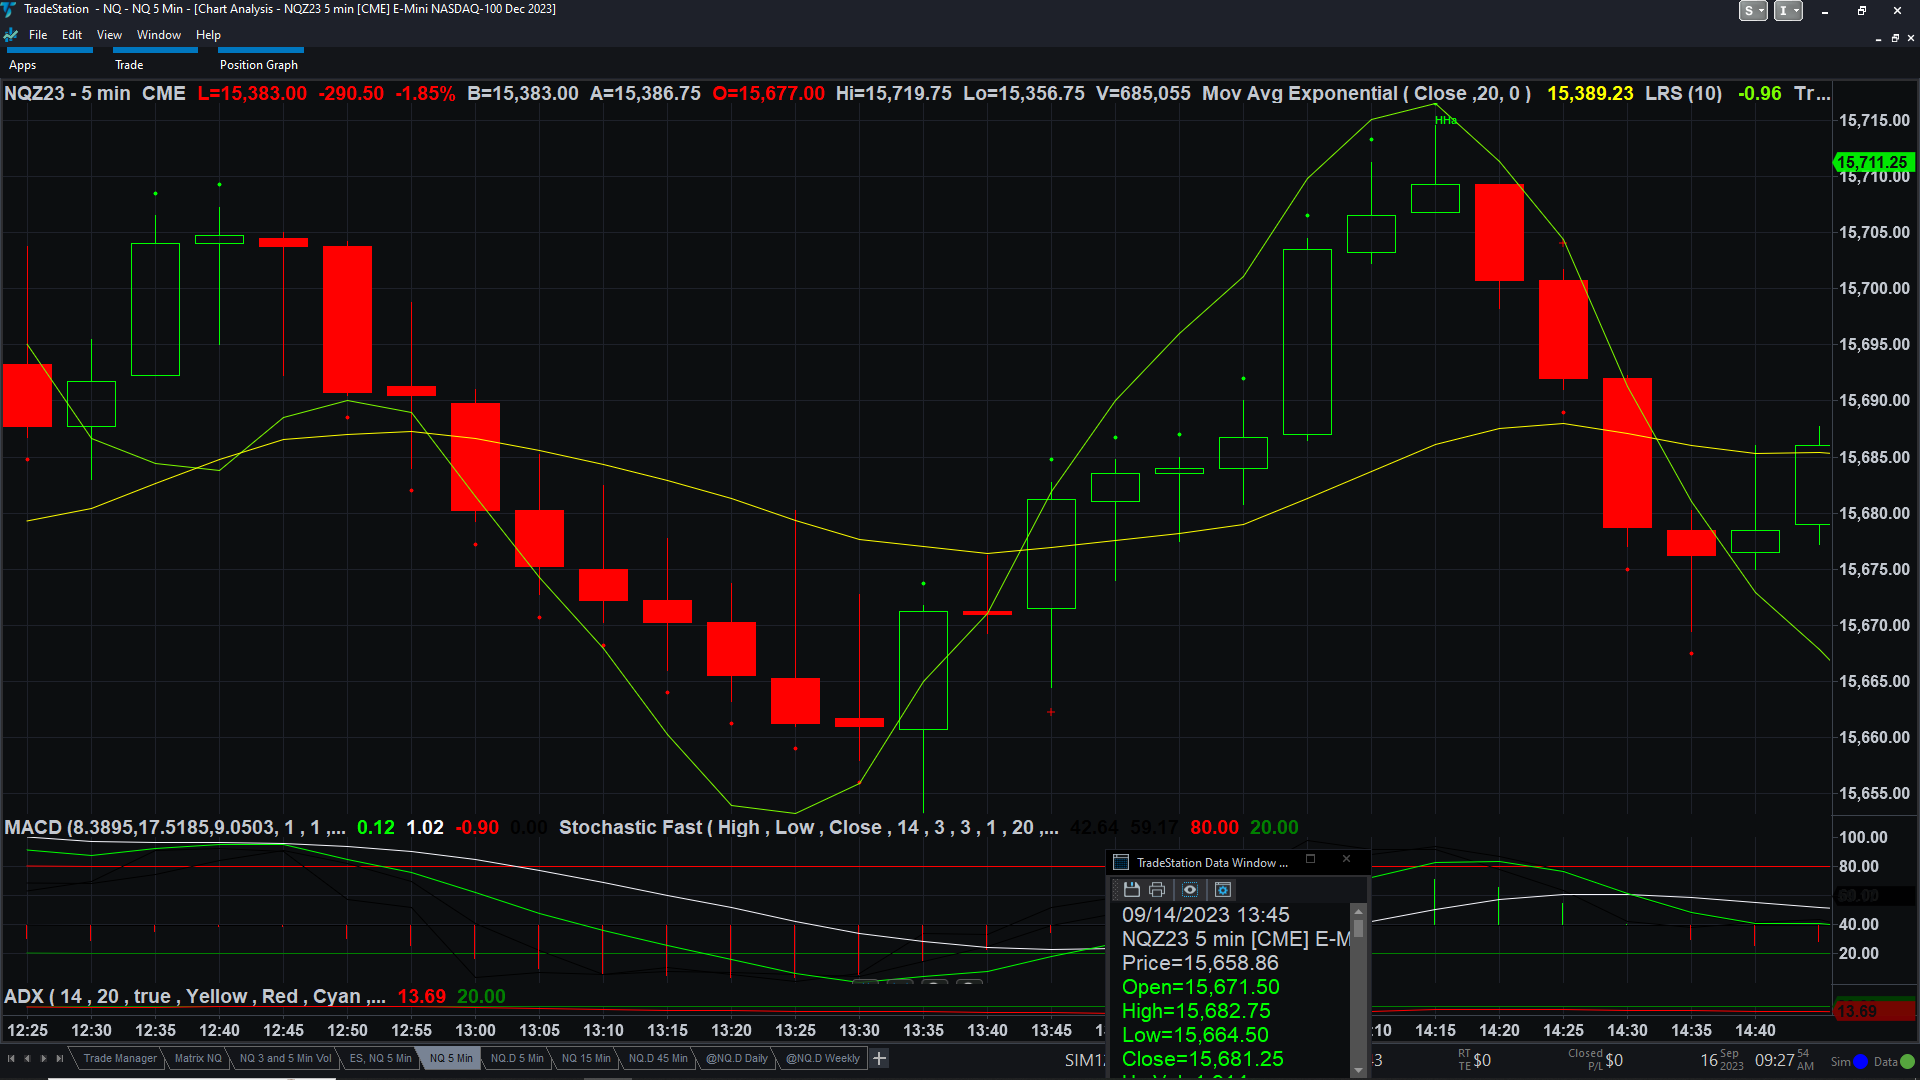Image resolution: width=1920 pixels, height=1080 pixels.
Task: Go to the previous workspace tab
Action: (27, 1059)
